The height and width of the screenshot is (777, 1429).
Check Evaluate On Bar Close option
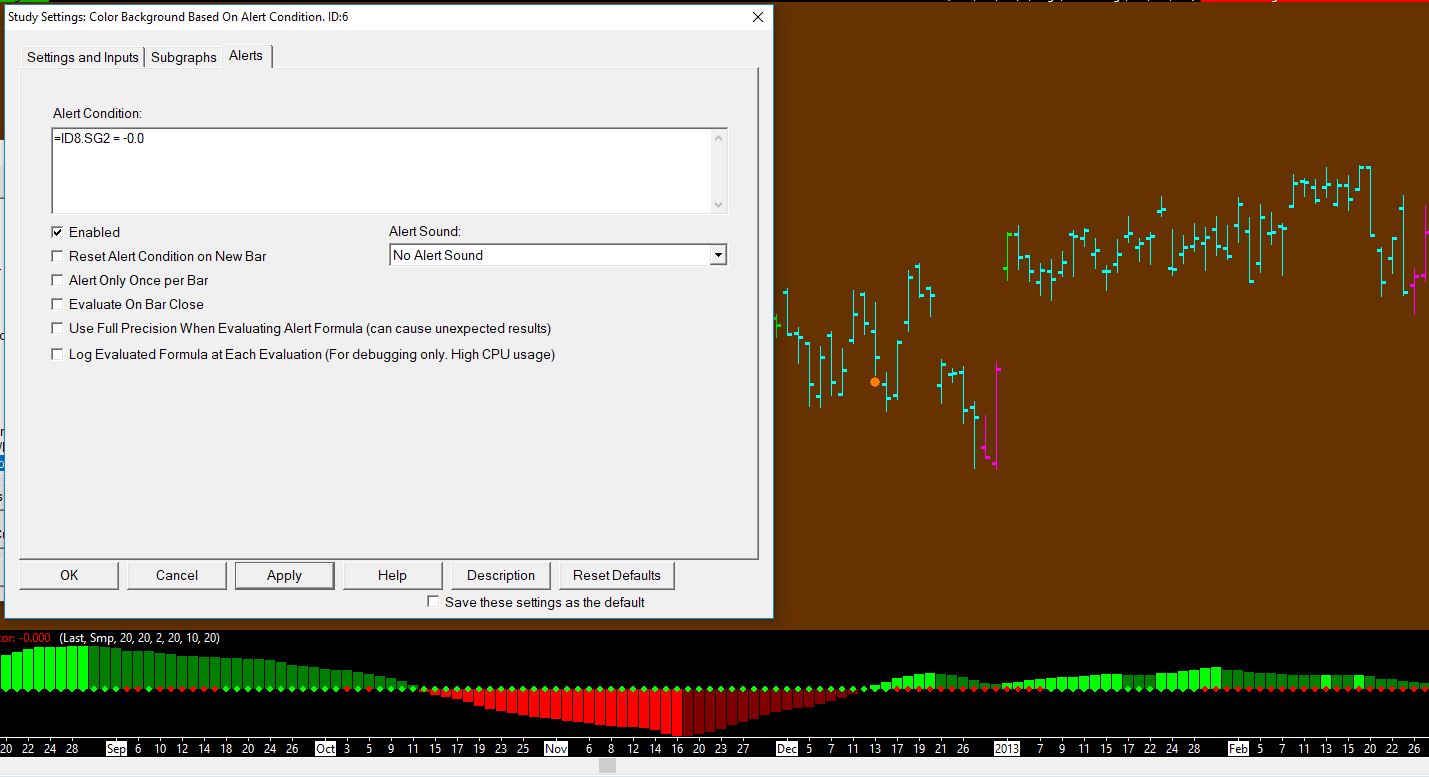point(58,304)
